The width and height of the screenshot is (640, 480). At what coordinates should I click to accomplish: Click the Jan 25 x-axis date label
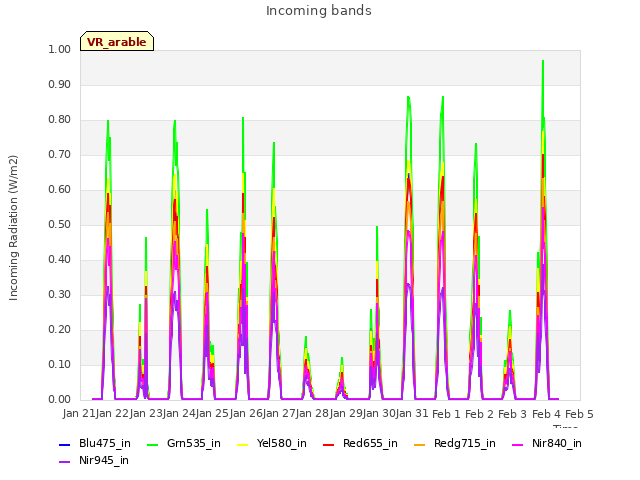(212, 414)
